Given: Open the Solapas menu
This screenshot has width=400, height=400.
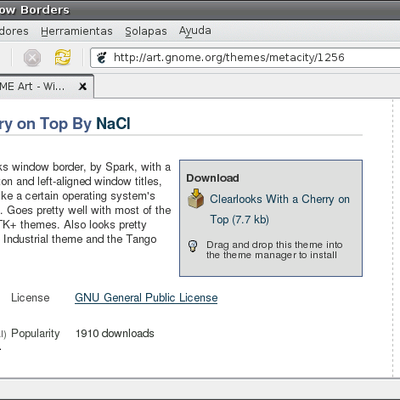Looking at the screenshot, I should pos(146,31).
